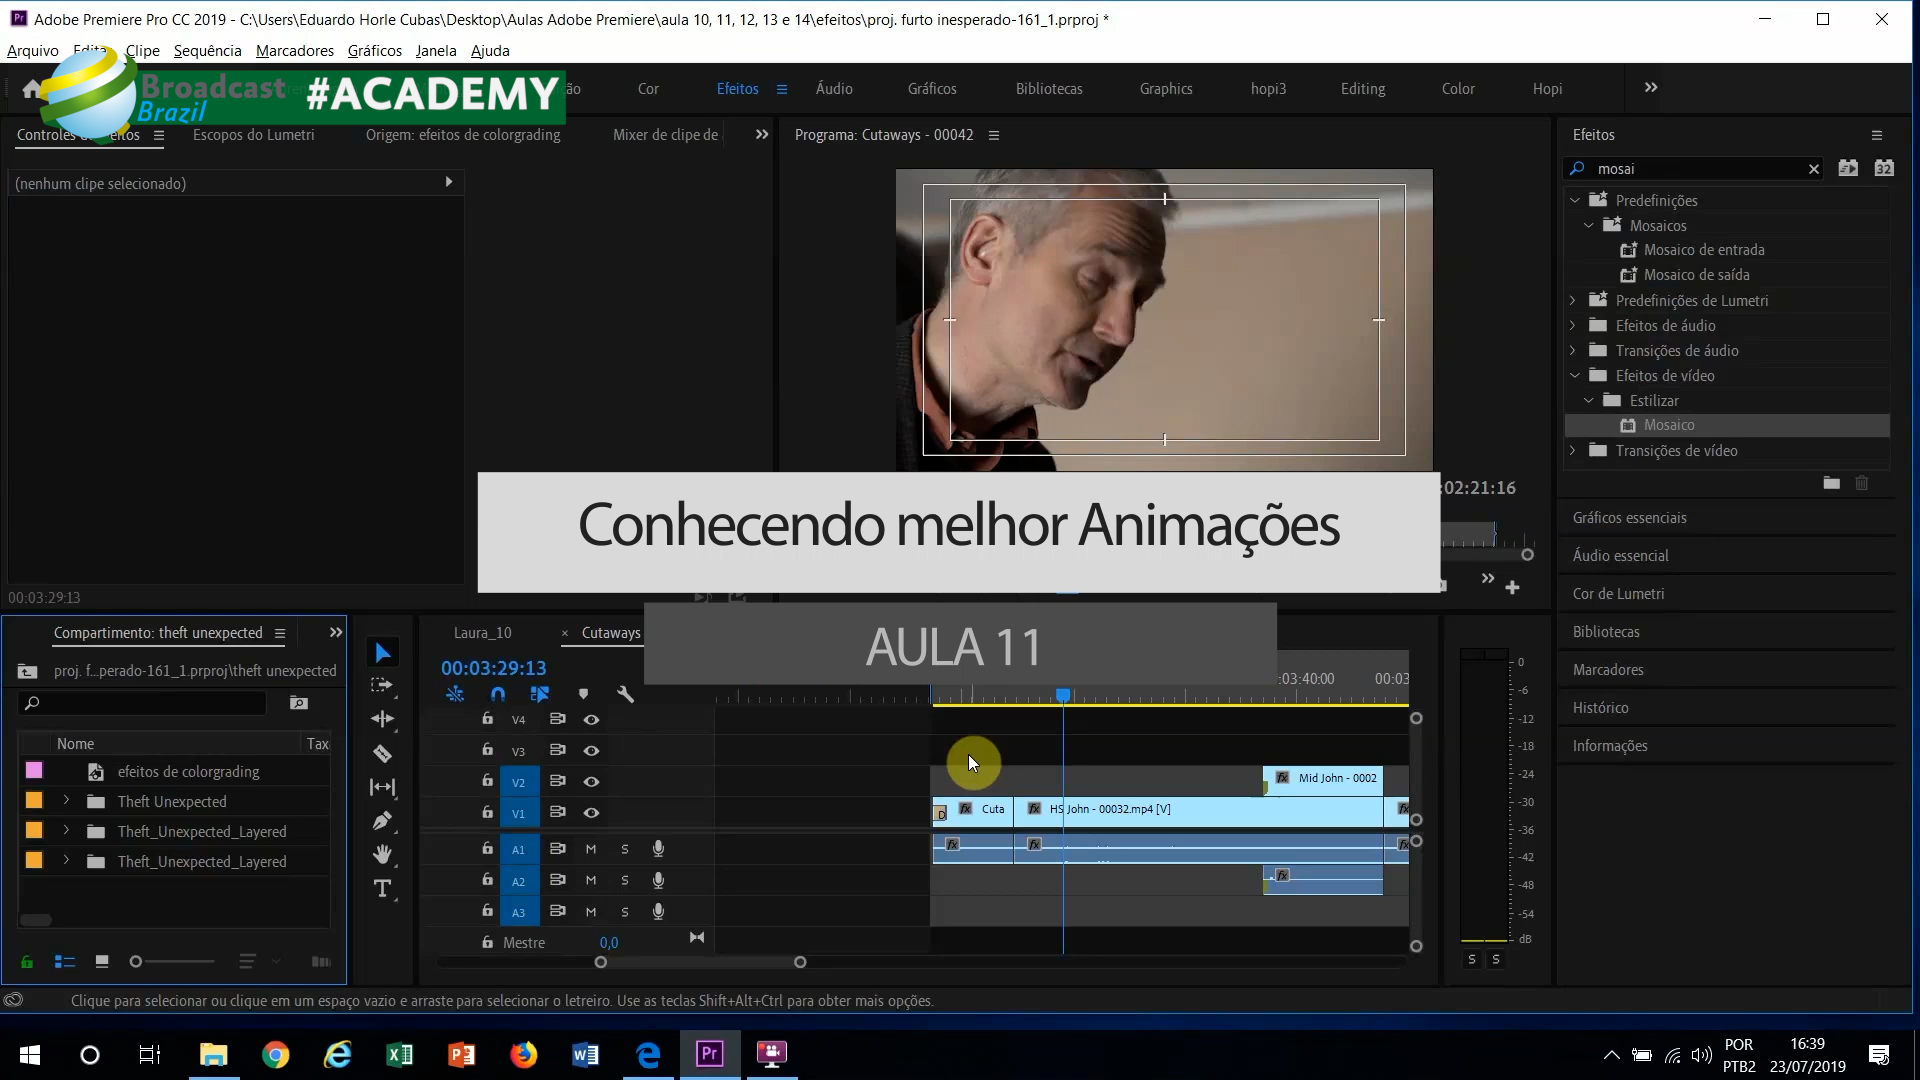The height and width of the screenshot is (1080, 1920).
Task: Expand Transições de vídeo folder
Action: point(1573,451)
